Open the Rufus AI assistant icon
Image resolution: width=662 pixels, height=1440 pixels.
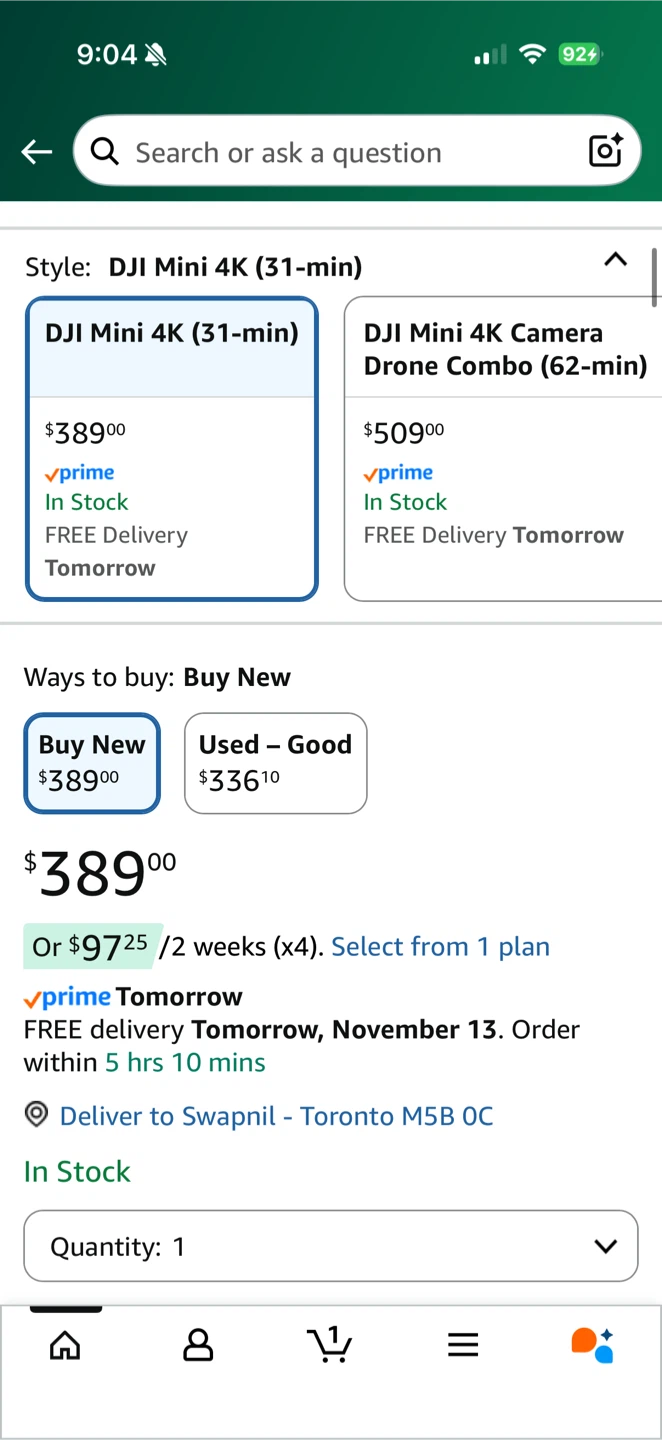[592, 1345]
